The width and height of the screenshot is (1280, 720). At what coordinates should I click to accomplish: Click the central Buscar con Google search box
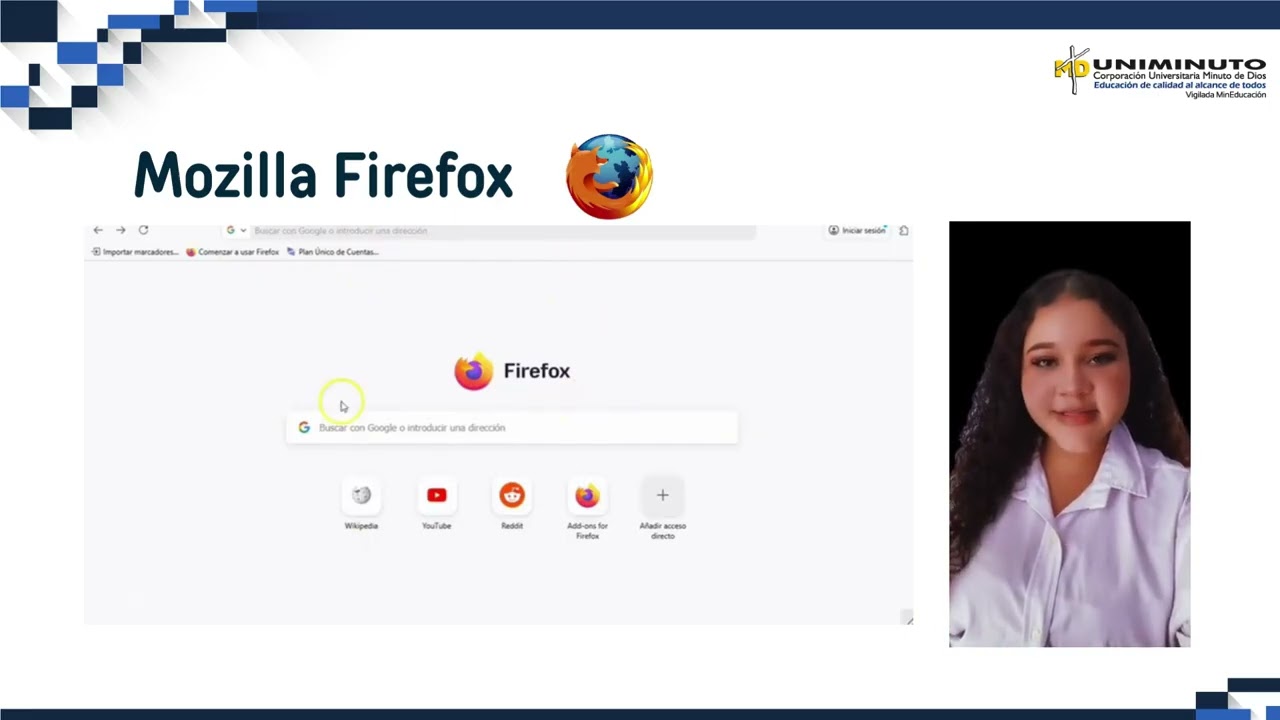(512, 428)
